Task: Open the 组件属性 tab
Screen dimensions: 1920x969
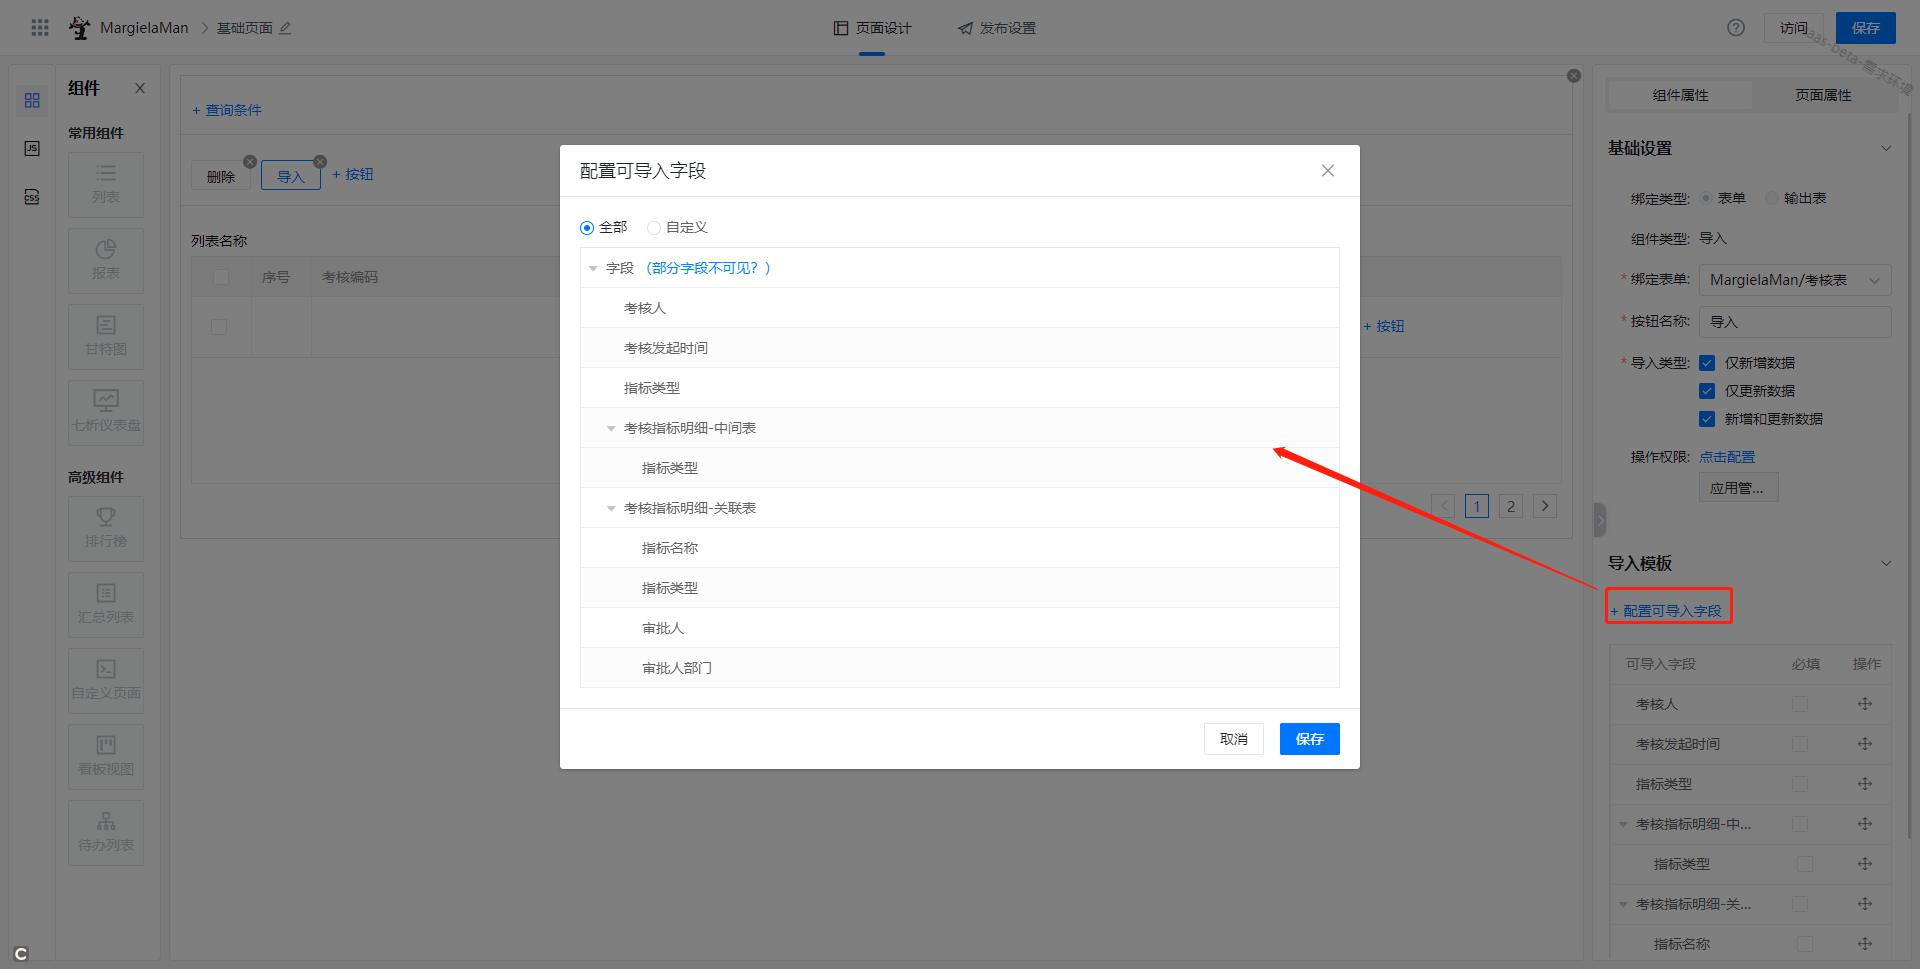Action: point(1680,95)
